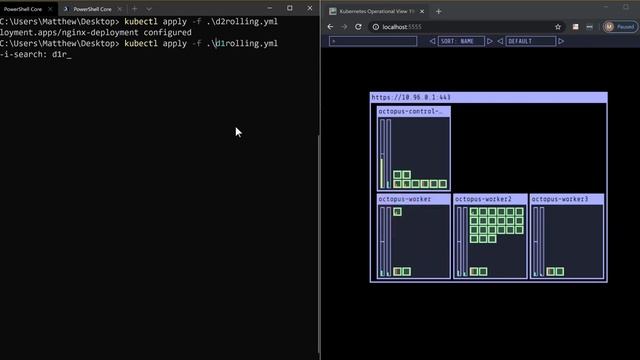Close the second PowerShell Core tab
Viewport: 640px width, 360px height.
pyautogui.click(x=120, y=9)
